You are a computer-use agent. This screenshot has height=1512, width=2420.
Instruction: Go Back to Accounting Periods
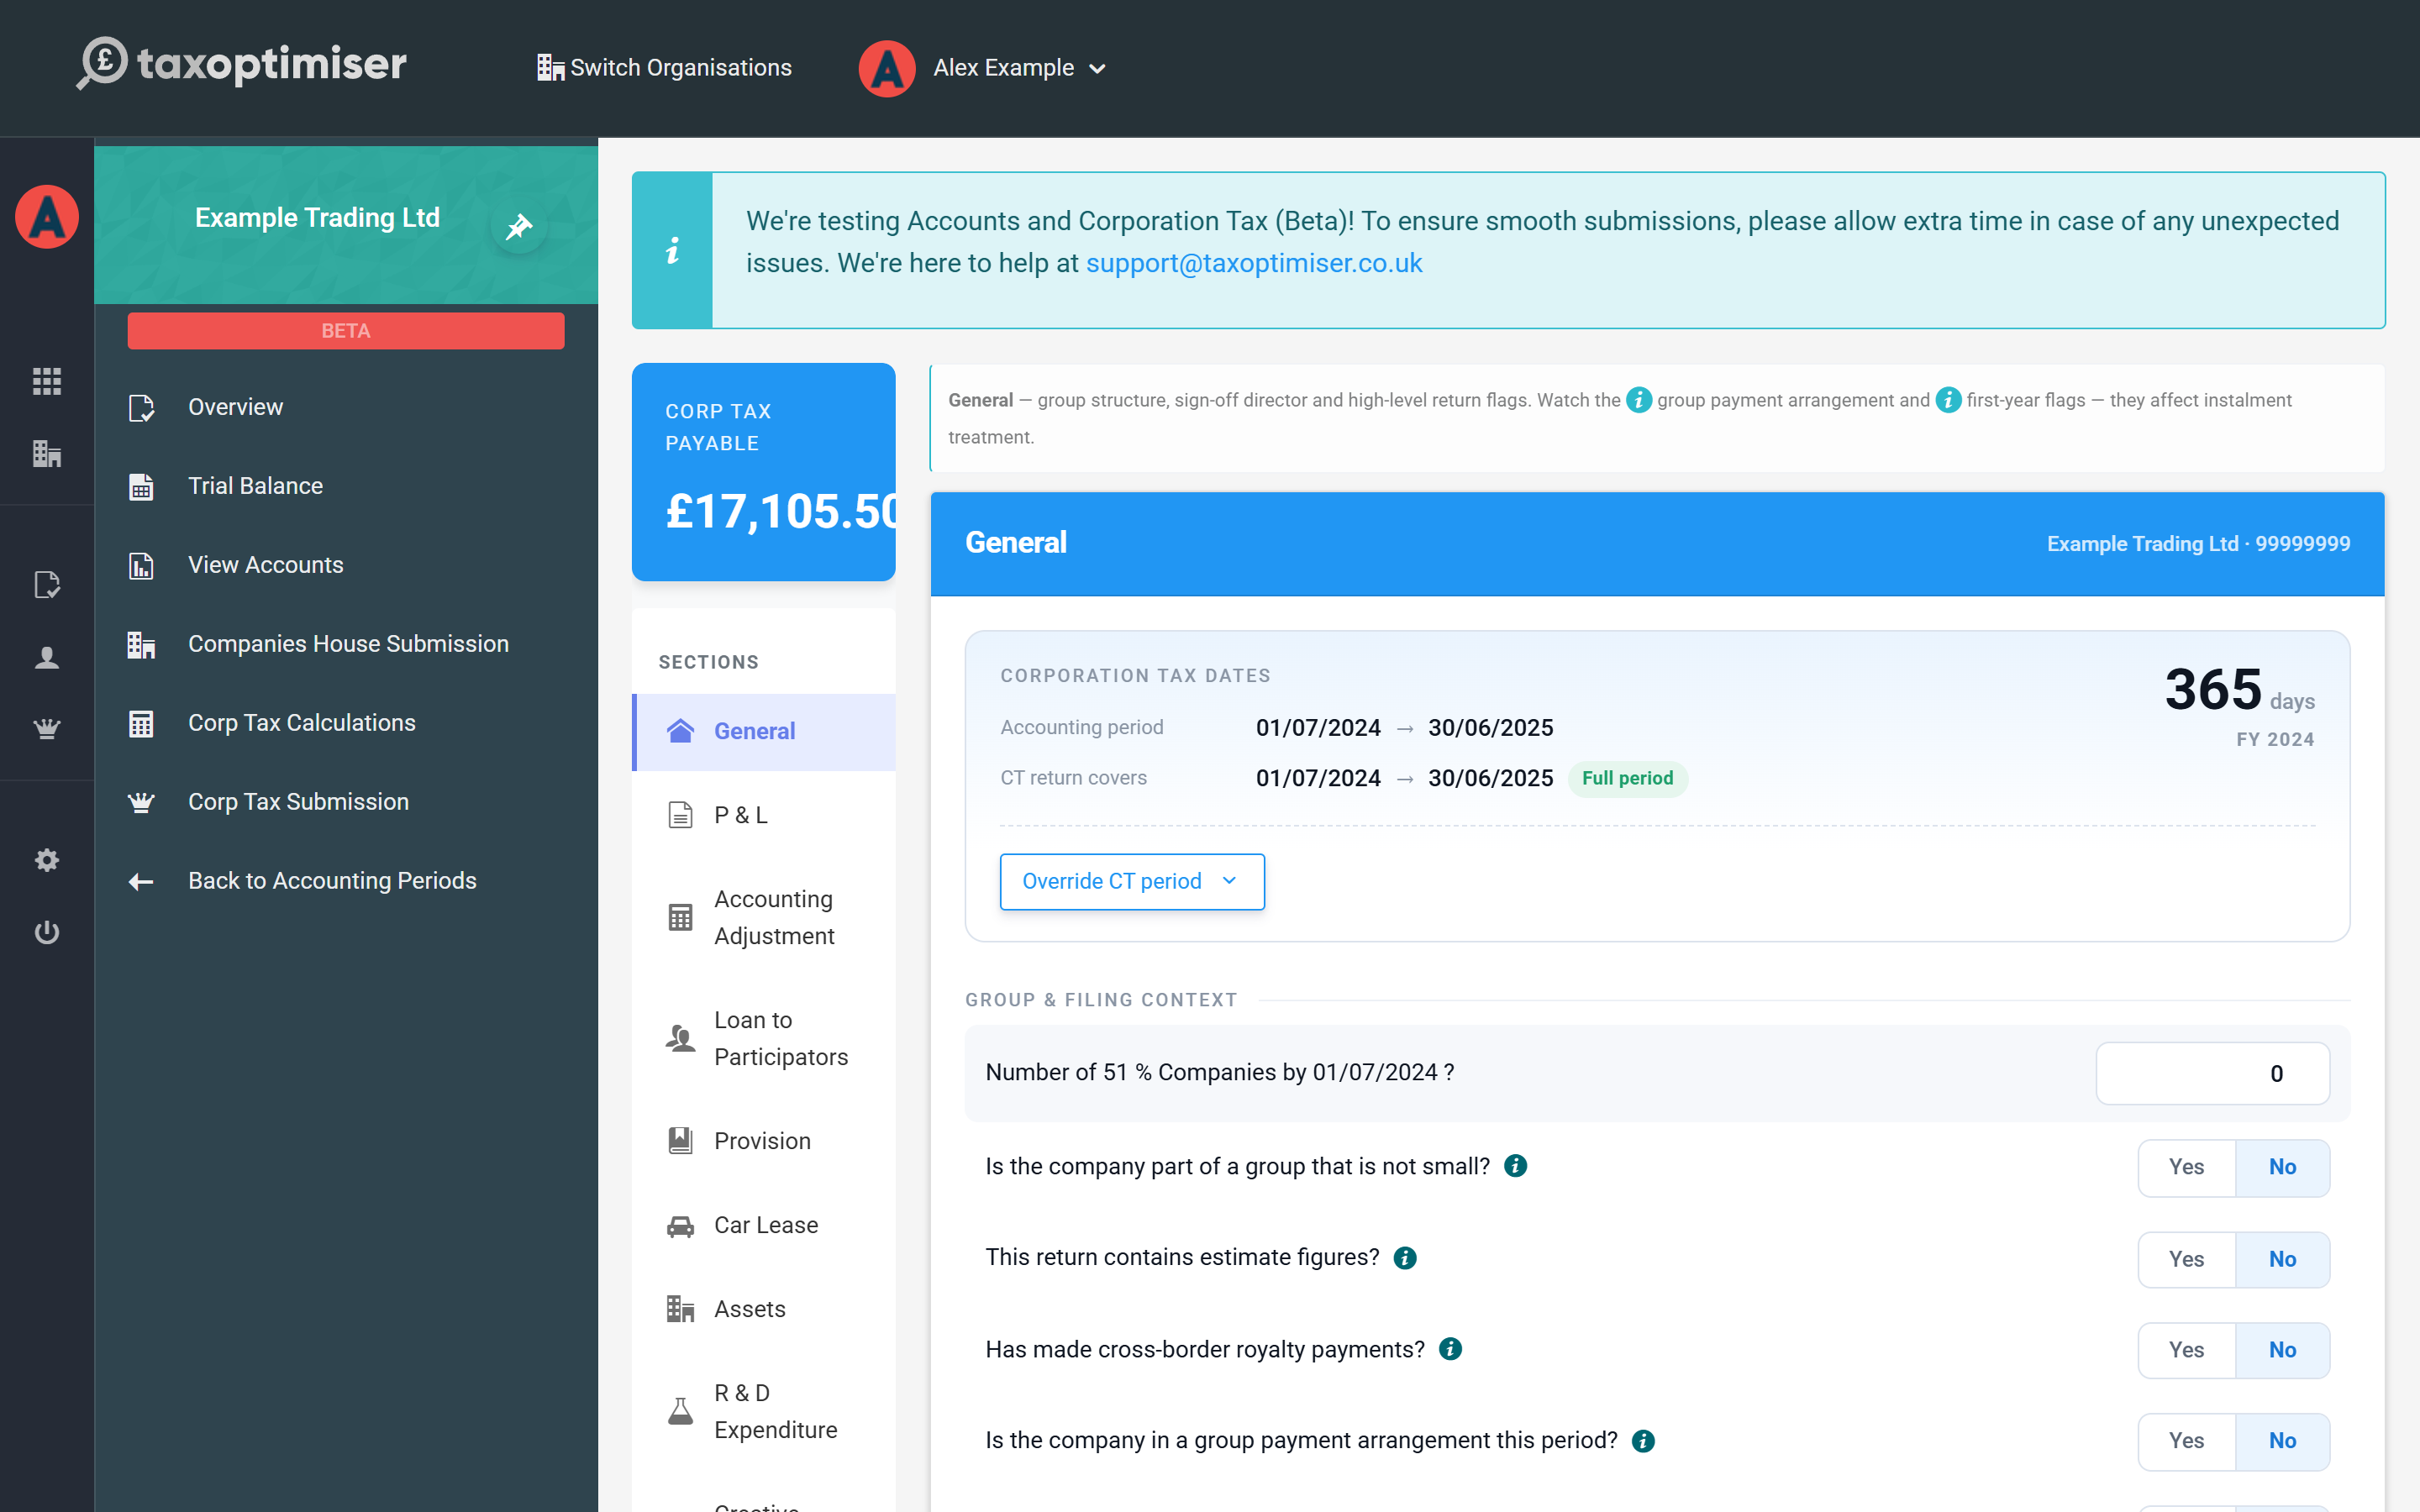tap(346, 881)
